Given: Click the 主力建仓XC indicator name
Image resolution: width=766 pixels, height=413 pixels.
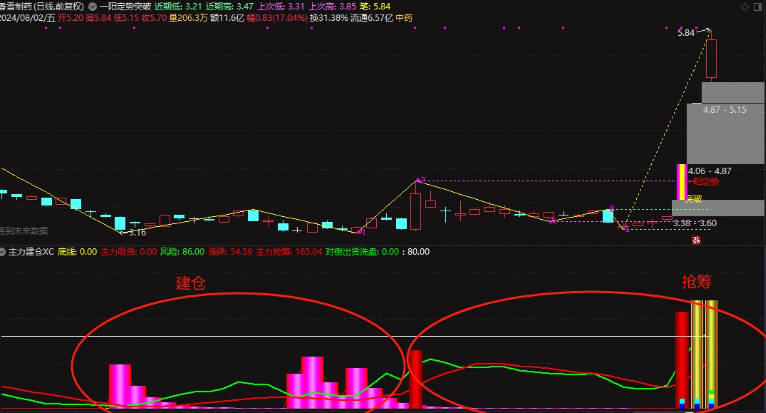Looking at the screenshot, I should click(x=31, y=252).
